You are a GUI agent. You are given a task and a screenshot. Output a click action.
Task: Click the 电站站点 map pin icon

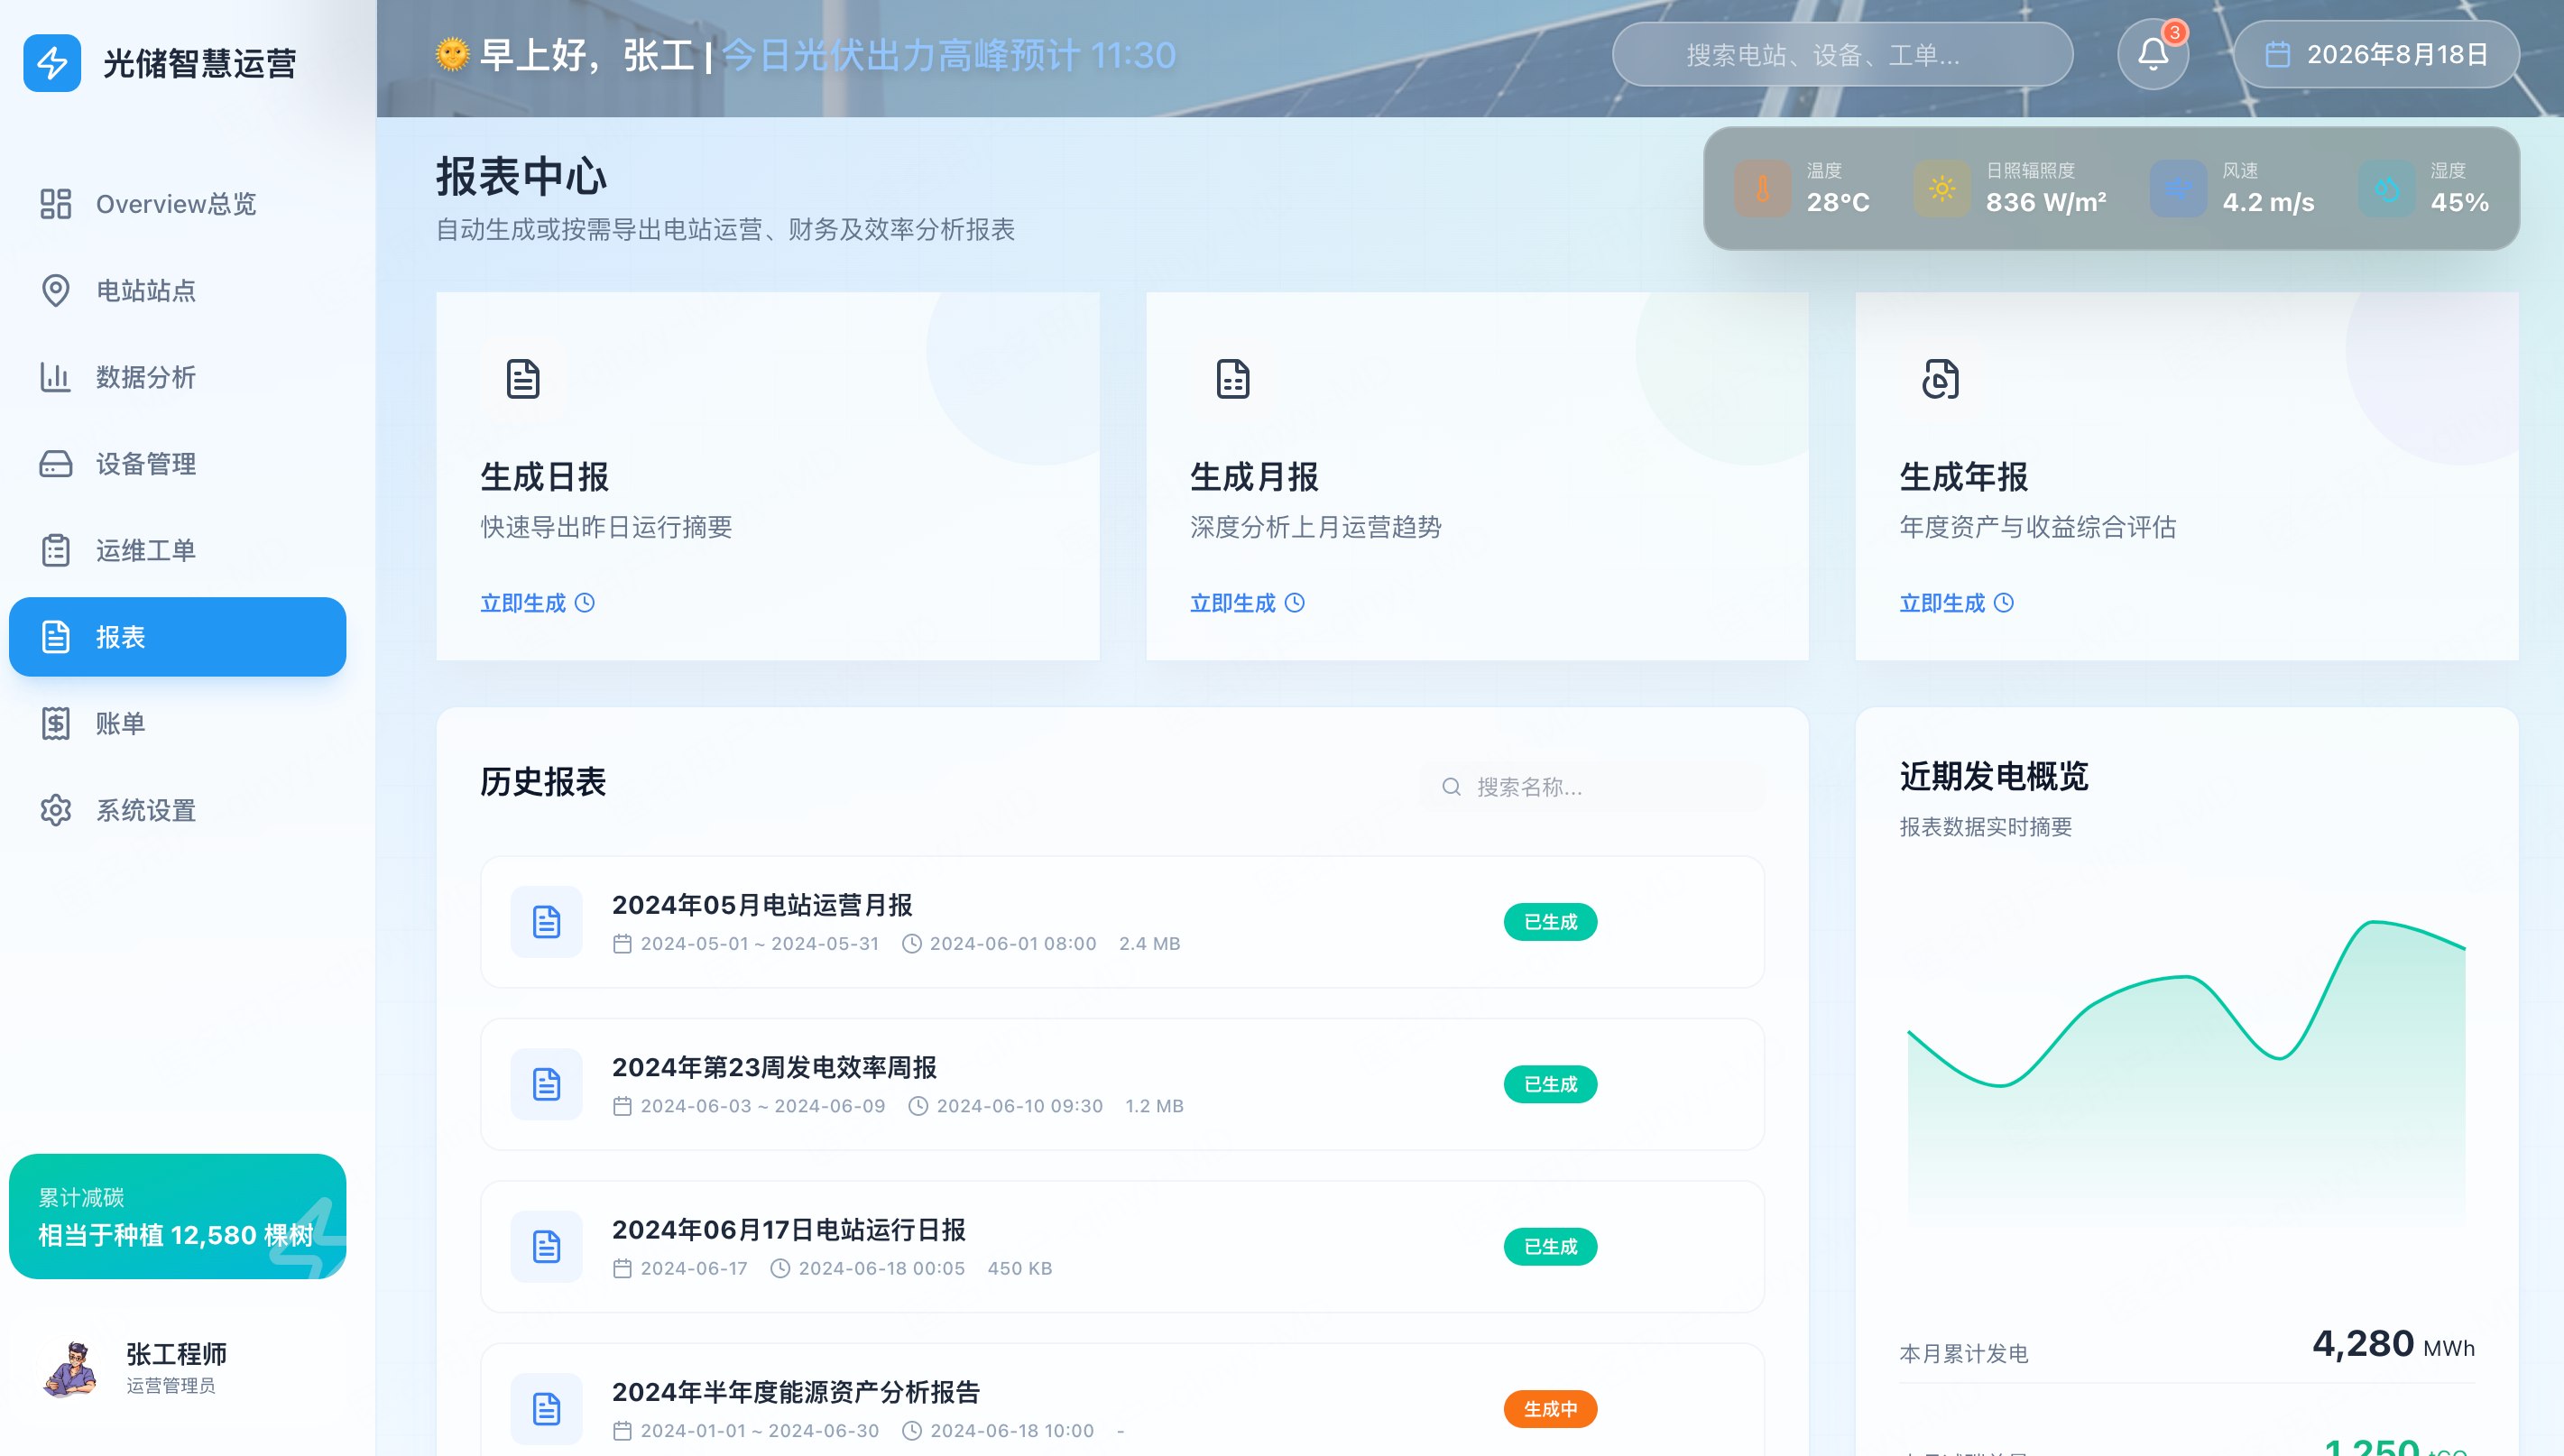[56, 291]
